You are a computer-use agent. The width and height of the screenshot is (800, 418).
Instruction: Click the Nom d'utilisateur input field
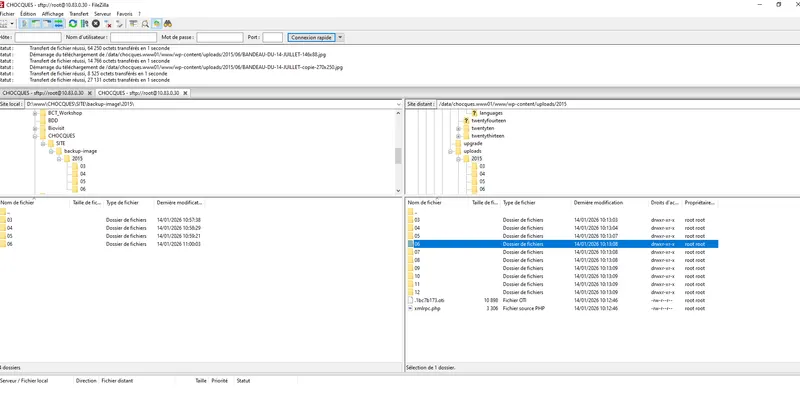(134, 37)
